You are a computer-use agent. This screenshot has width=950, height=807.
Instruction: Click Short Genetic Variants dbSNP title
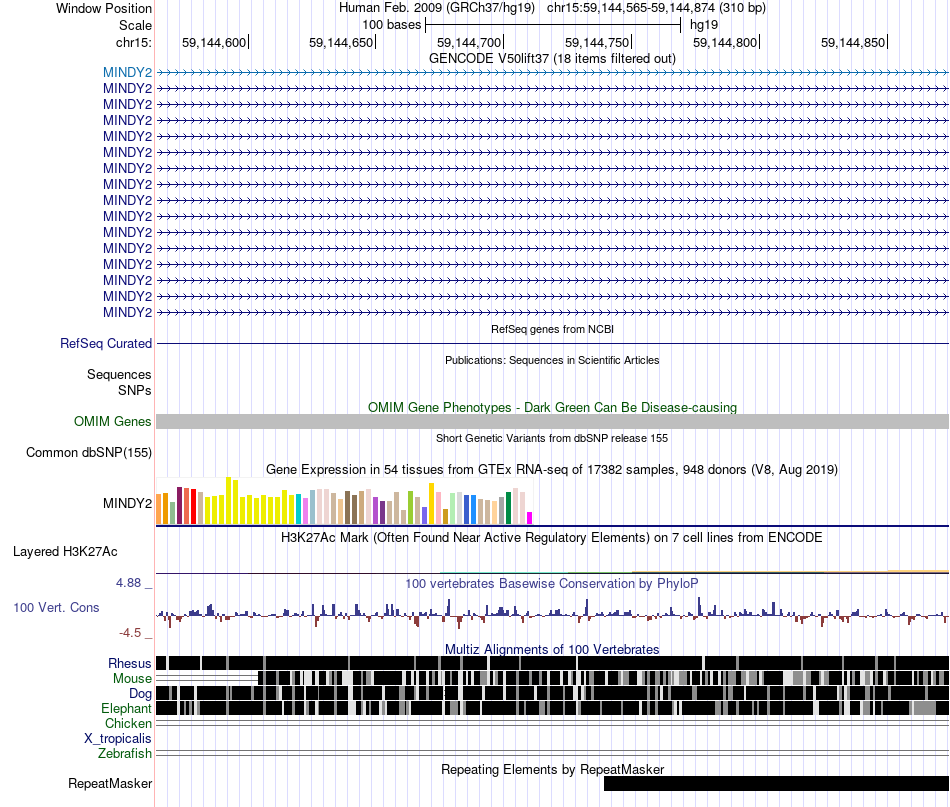point(552,438)
